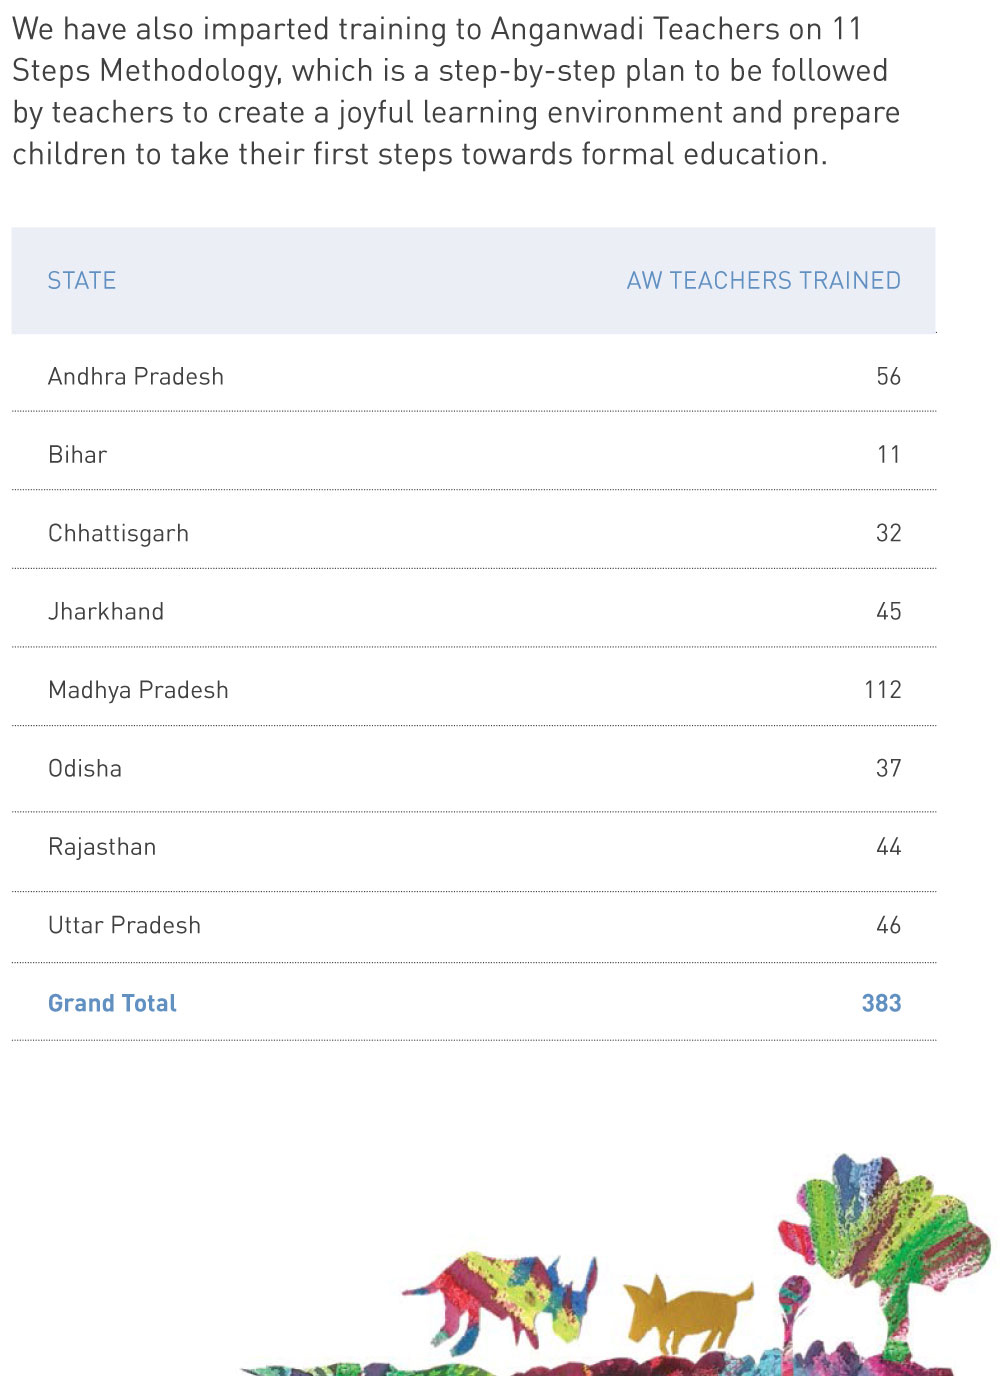Click the value 56 for Andhra Pradesh
1000x1376 pixels.
click(x=889, y=377)
